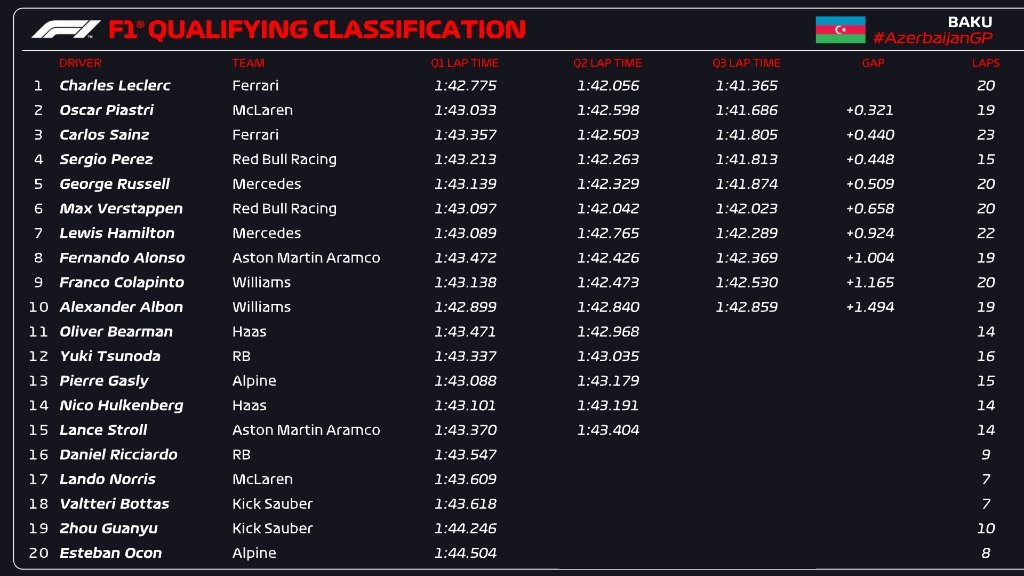
Task: Click Max Verstappen's name
Action: (121, 208)
